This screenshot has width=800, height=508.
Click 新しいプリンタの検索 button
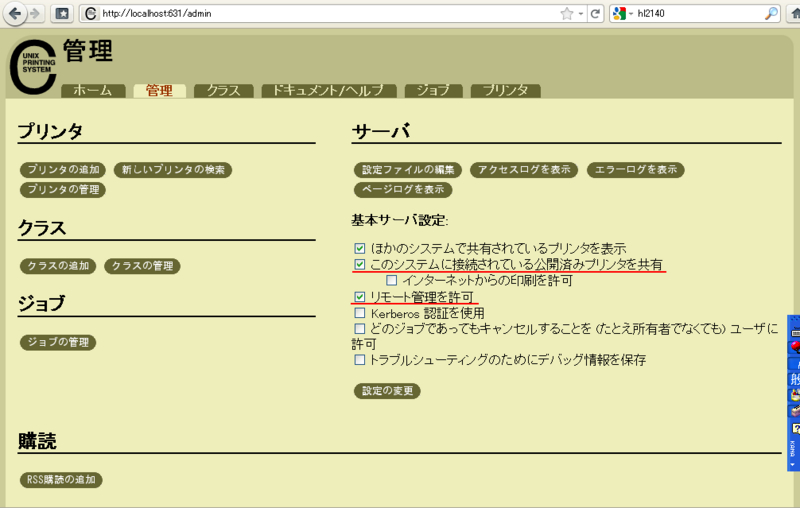pos(173,170)
